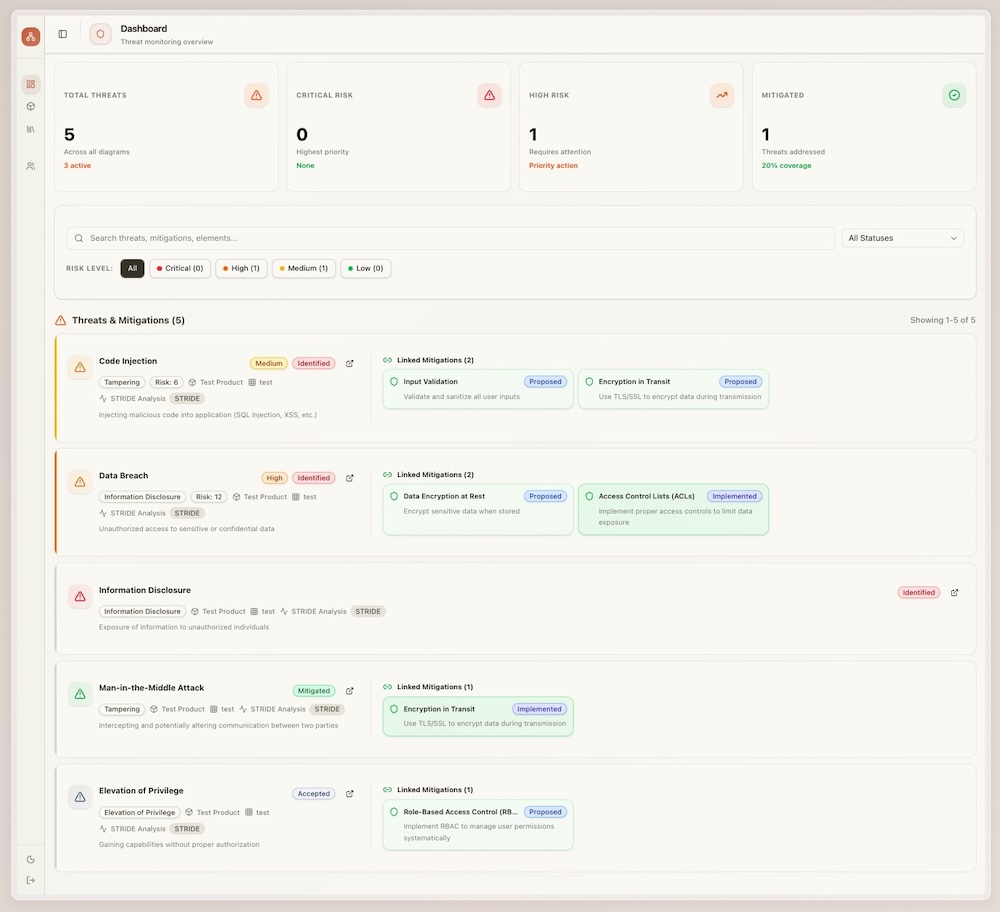1000x912 pixels.
Task: Click the warning icon on Total Threats card
Action: click(256, 95)
